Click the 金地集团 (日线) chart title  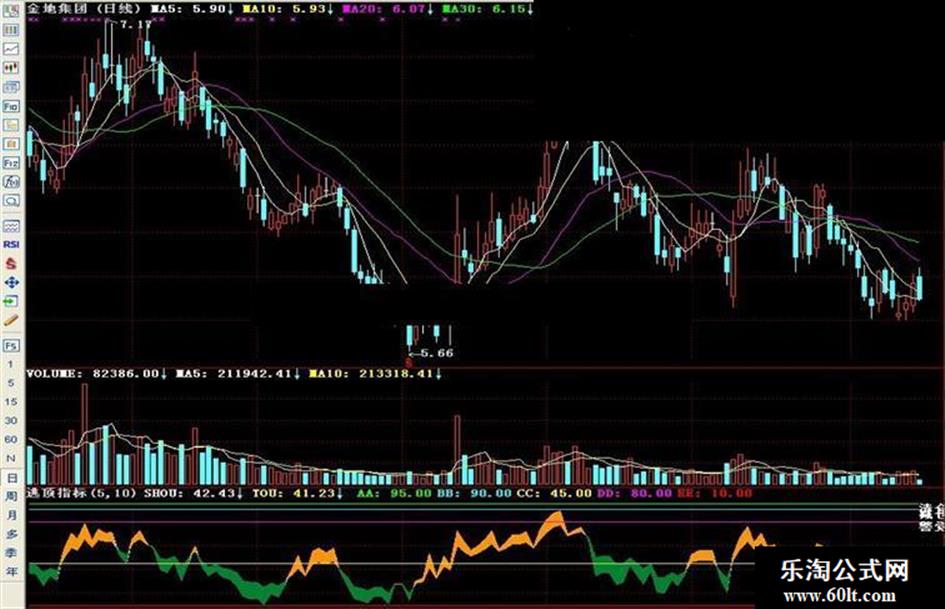pyautogui.click(x=84, y=9)
